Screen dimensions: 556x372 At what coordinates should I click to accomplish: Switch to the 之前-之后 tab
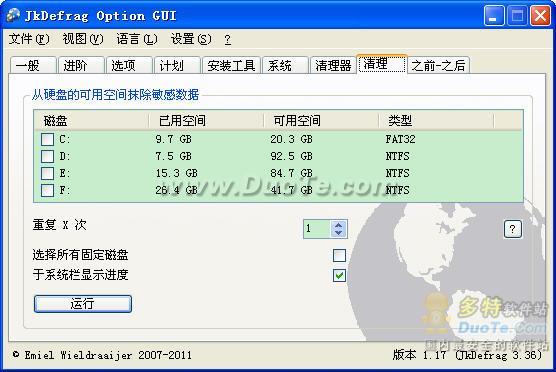click(x=439, y=65)
